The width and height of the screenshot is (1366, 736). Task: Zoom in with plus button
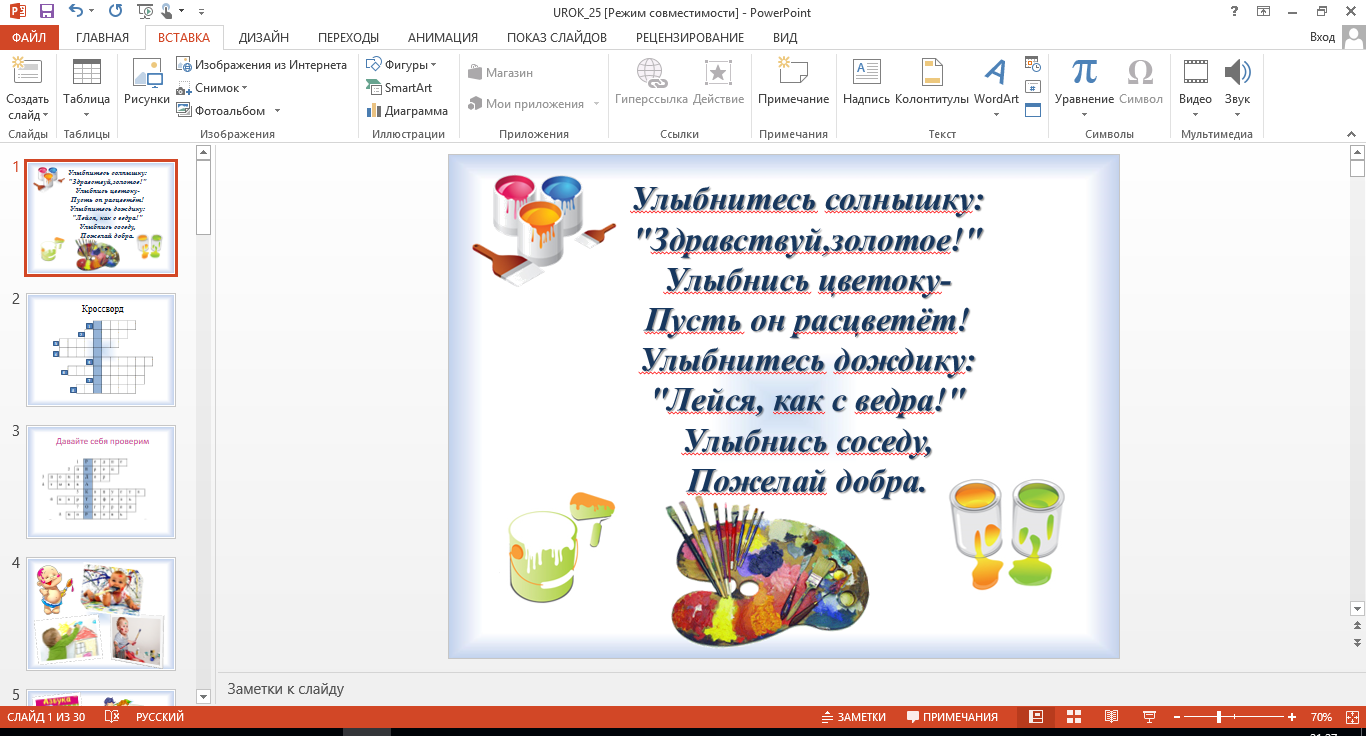tap(1292, 717)
